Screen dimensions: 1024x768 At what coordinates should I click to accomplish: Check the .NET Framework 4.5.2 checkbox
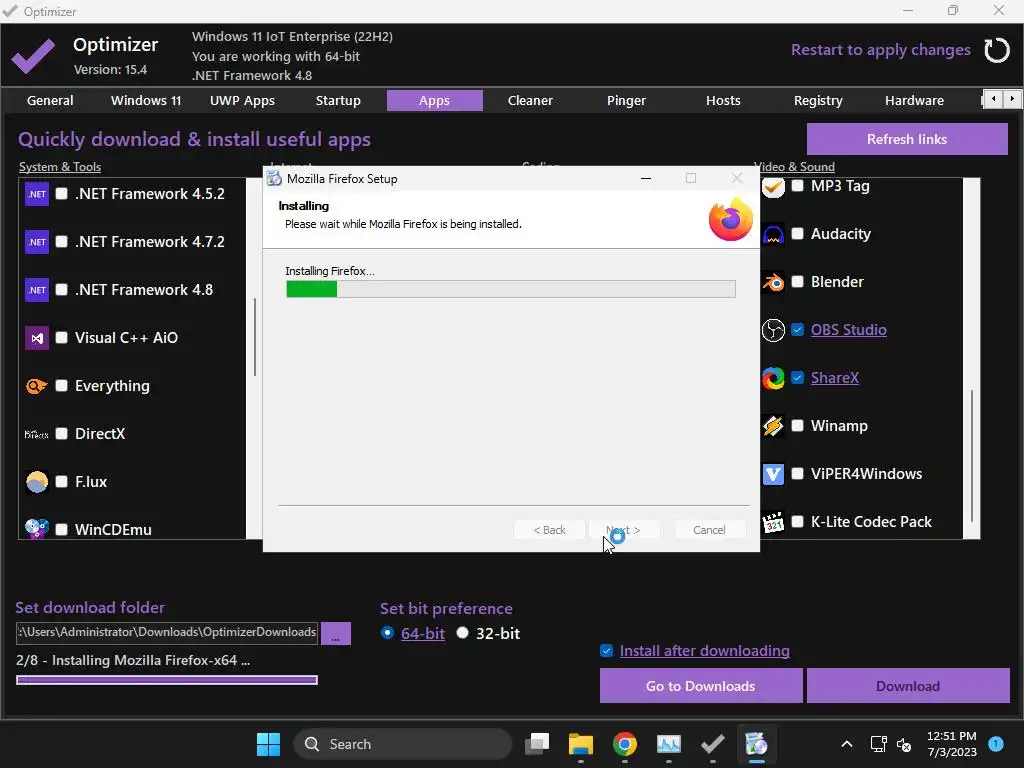[x=61, y=194]
